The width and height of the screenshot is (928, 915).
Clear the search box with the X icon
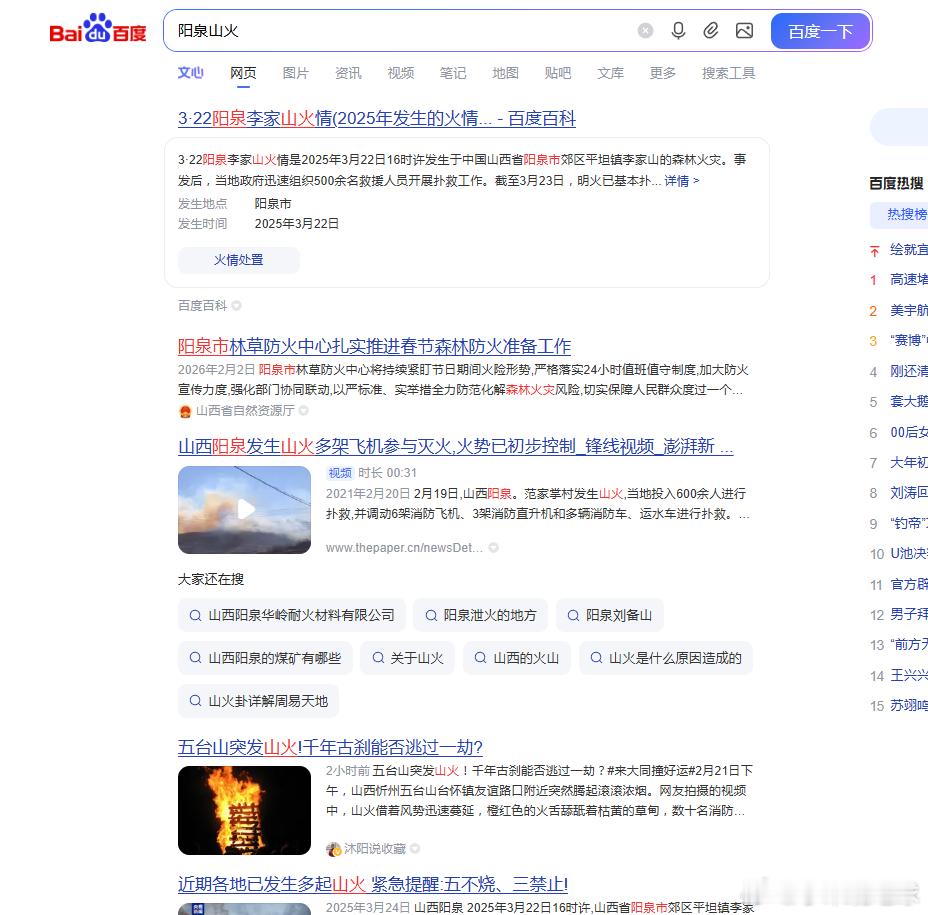click(x=645, y=31)
